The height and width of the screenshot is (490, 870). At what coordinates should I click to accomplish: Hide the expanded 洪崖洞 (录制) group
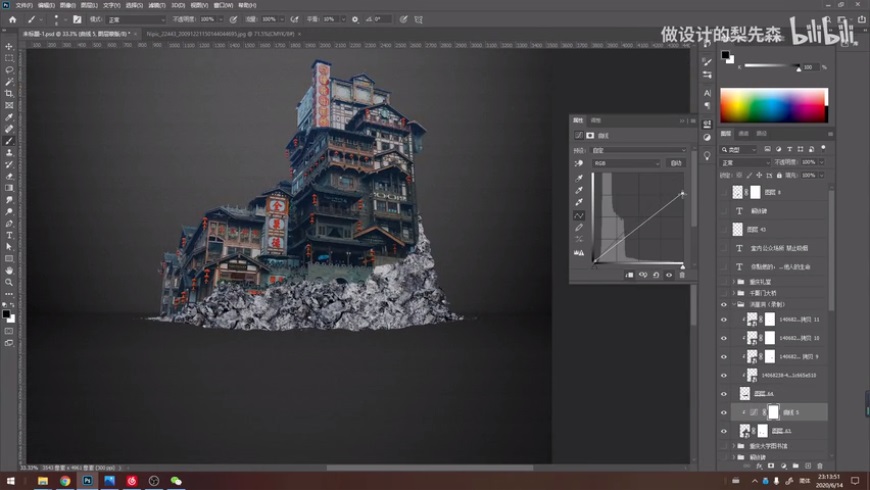(x=724, y=305)
